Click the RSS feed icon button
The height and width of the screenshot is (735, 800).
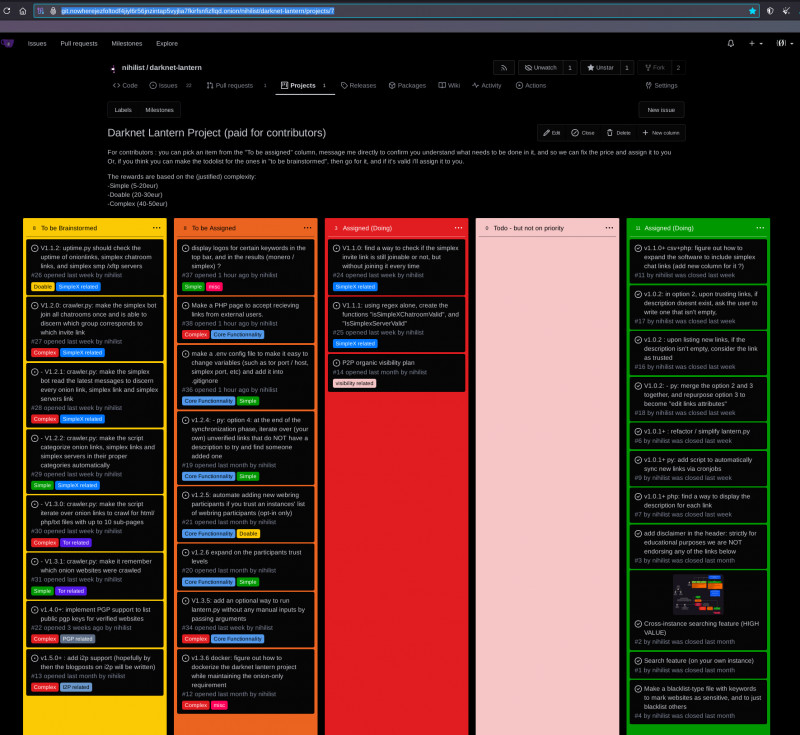click(503, 67)
